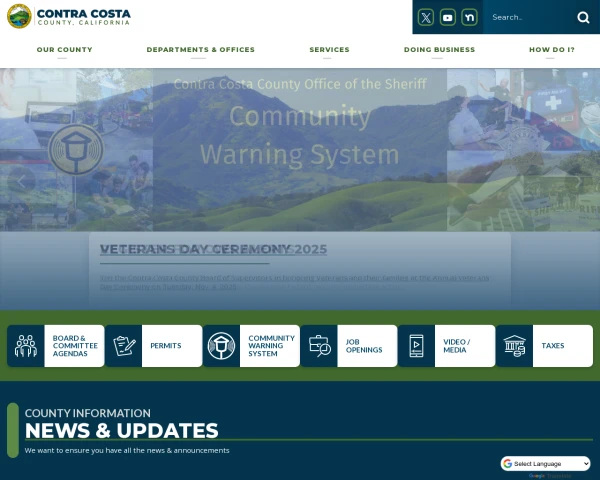Open the Services menu
The image size is (600, 480).
tap(329, 50)
